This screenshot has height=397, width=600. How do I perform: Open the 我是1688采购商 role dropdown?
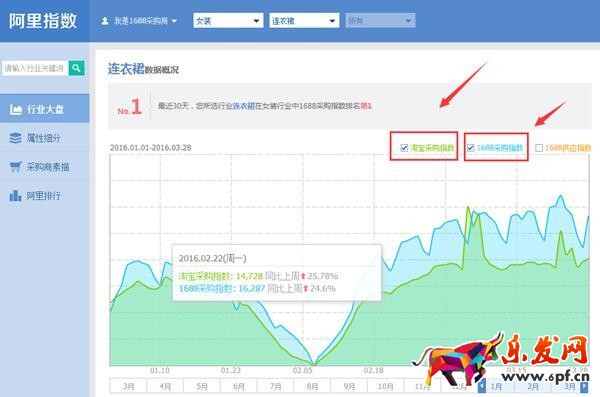(139, 21)
